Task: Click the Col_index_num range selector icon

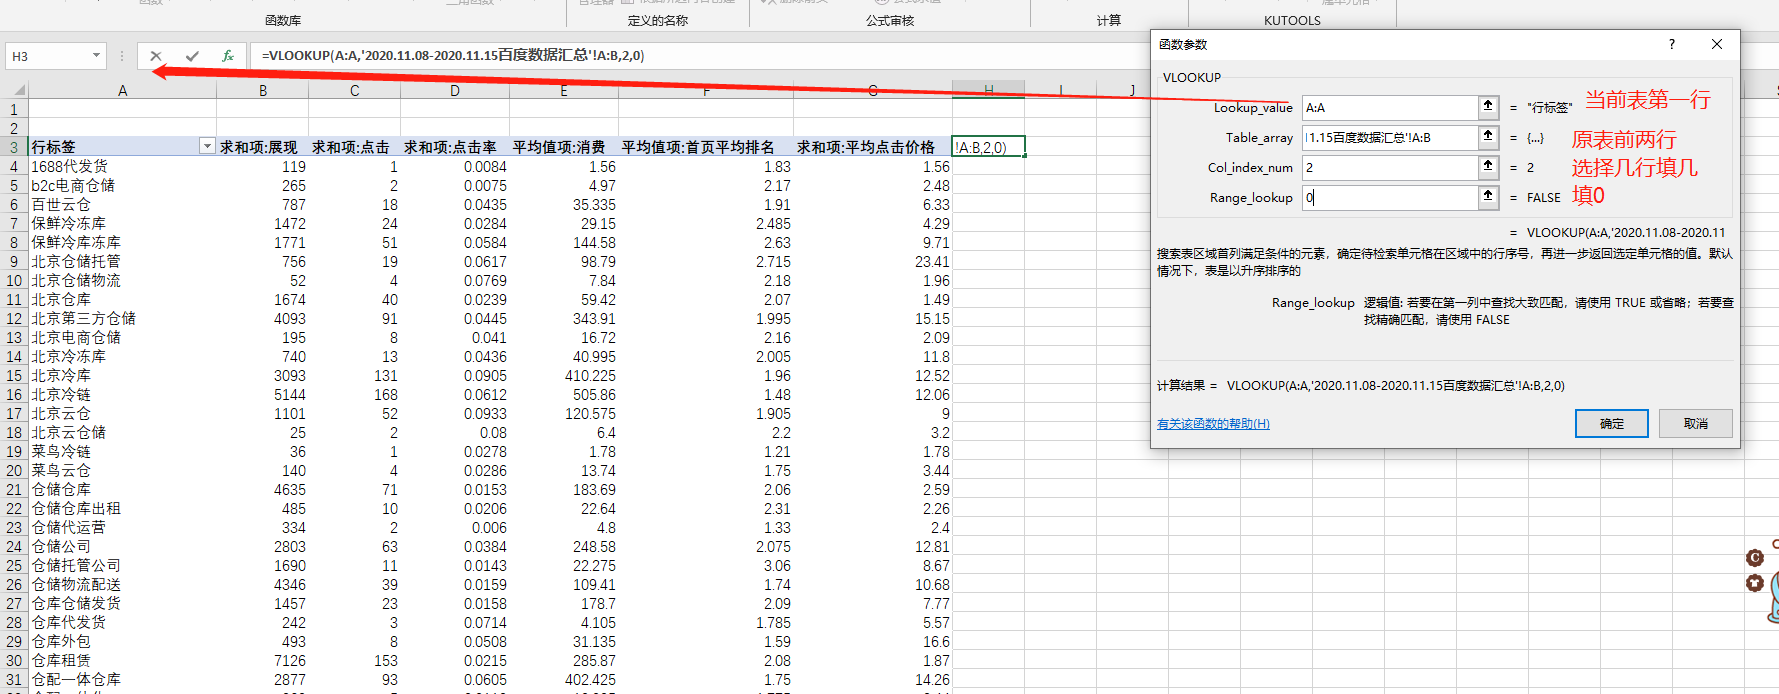Action: tap(1488, 167)
